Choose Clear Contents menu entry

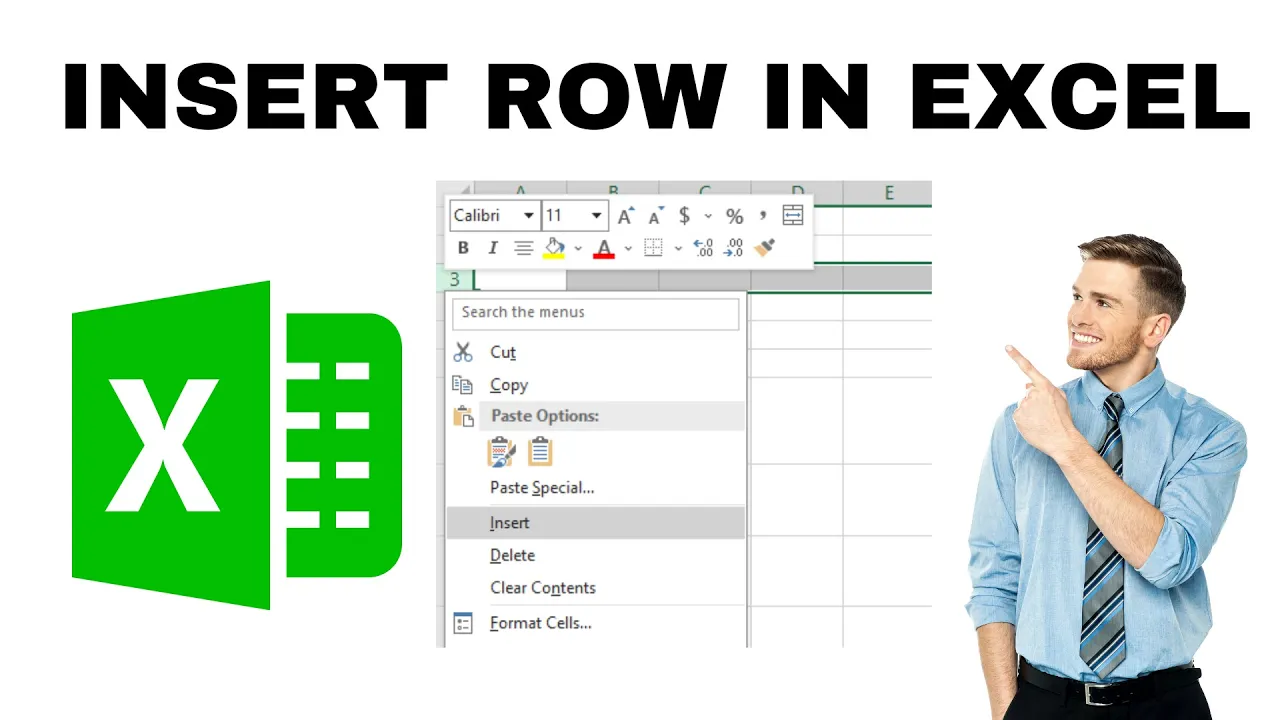(596, 588)
